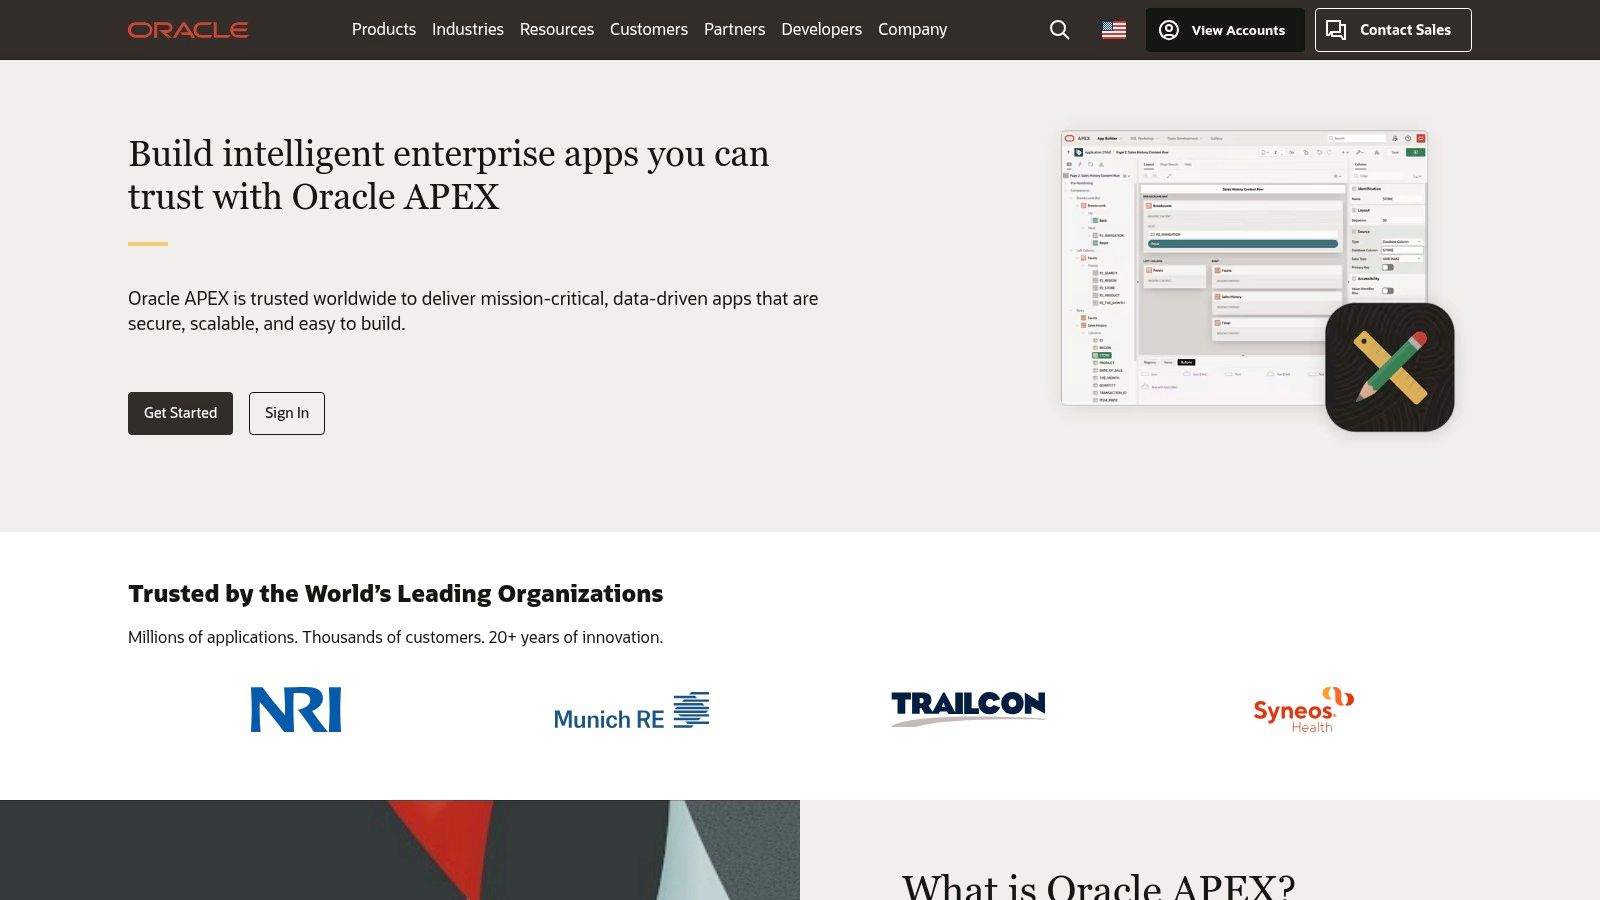Click the Sign In button
This screenshot has width=1600, height=900.
pyautogui.click(x=287, y=413)
